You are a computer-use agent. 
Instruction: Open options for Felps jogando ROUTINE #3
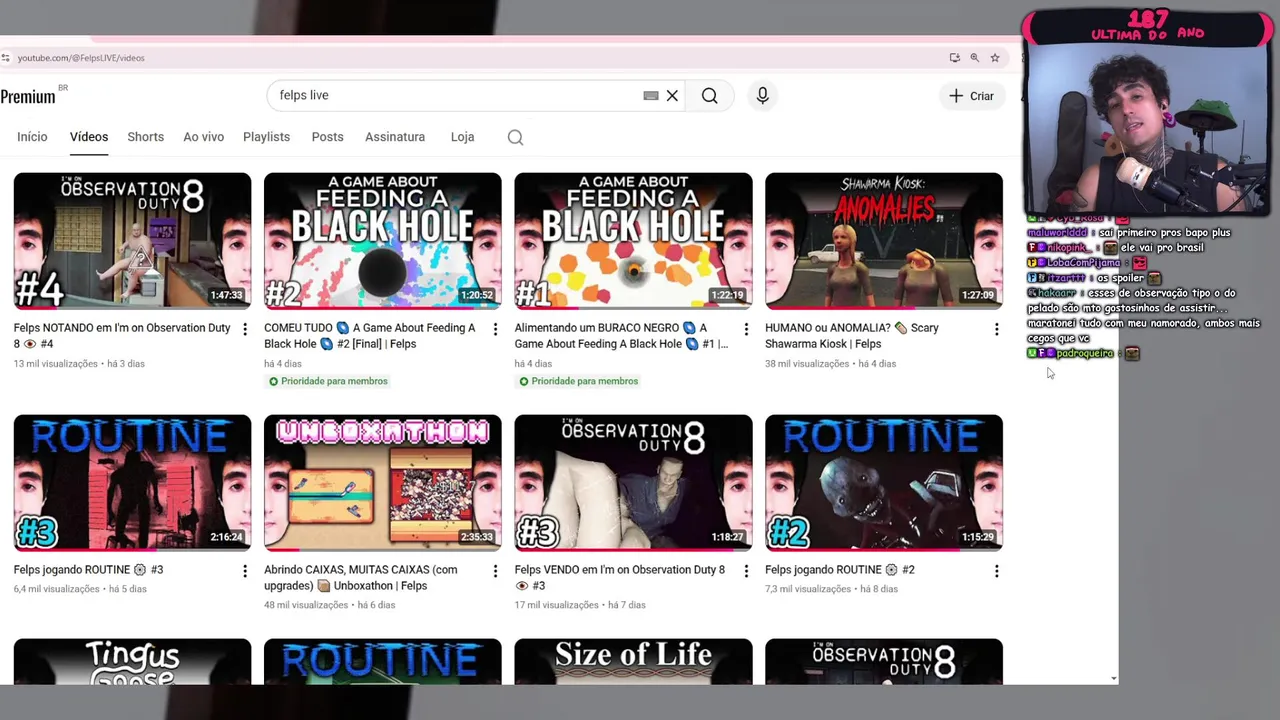tap(245, 571)
